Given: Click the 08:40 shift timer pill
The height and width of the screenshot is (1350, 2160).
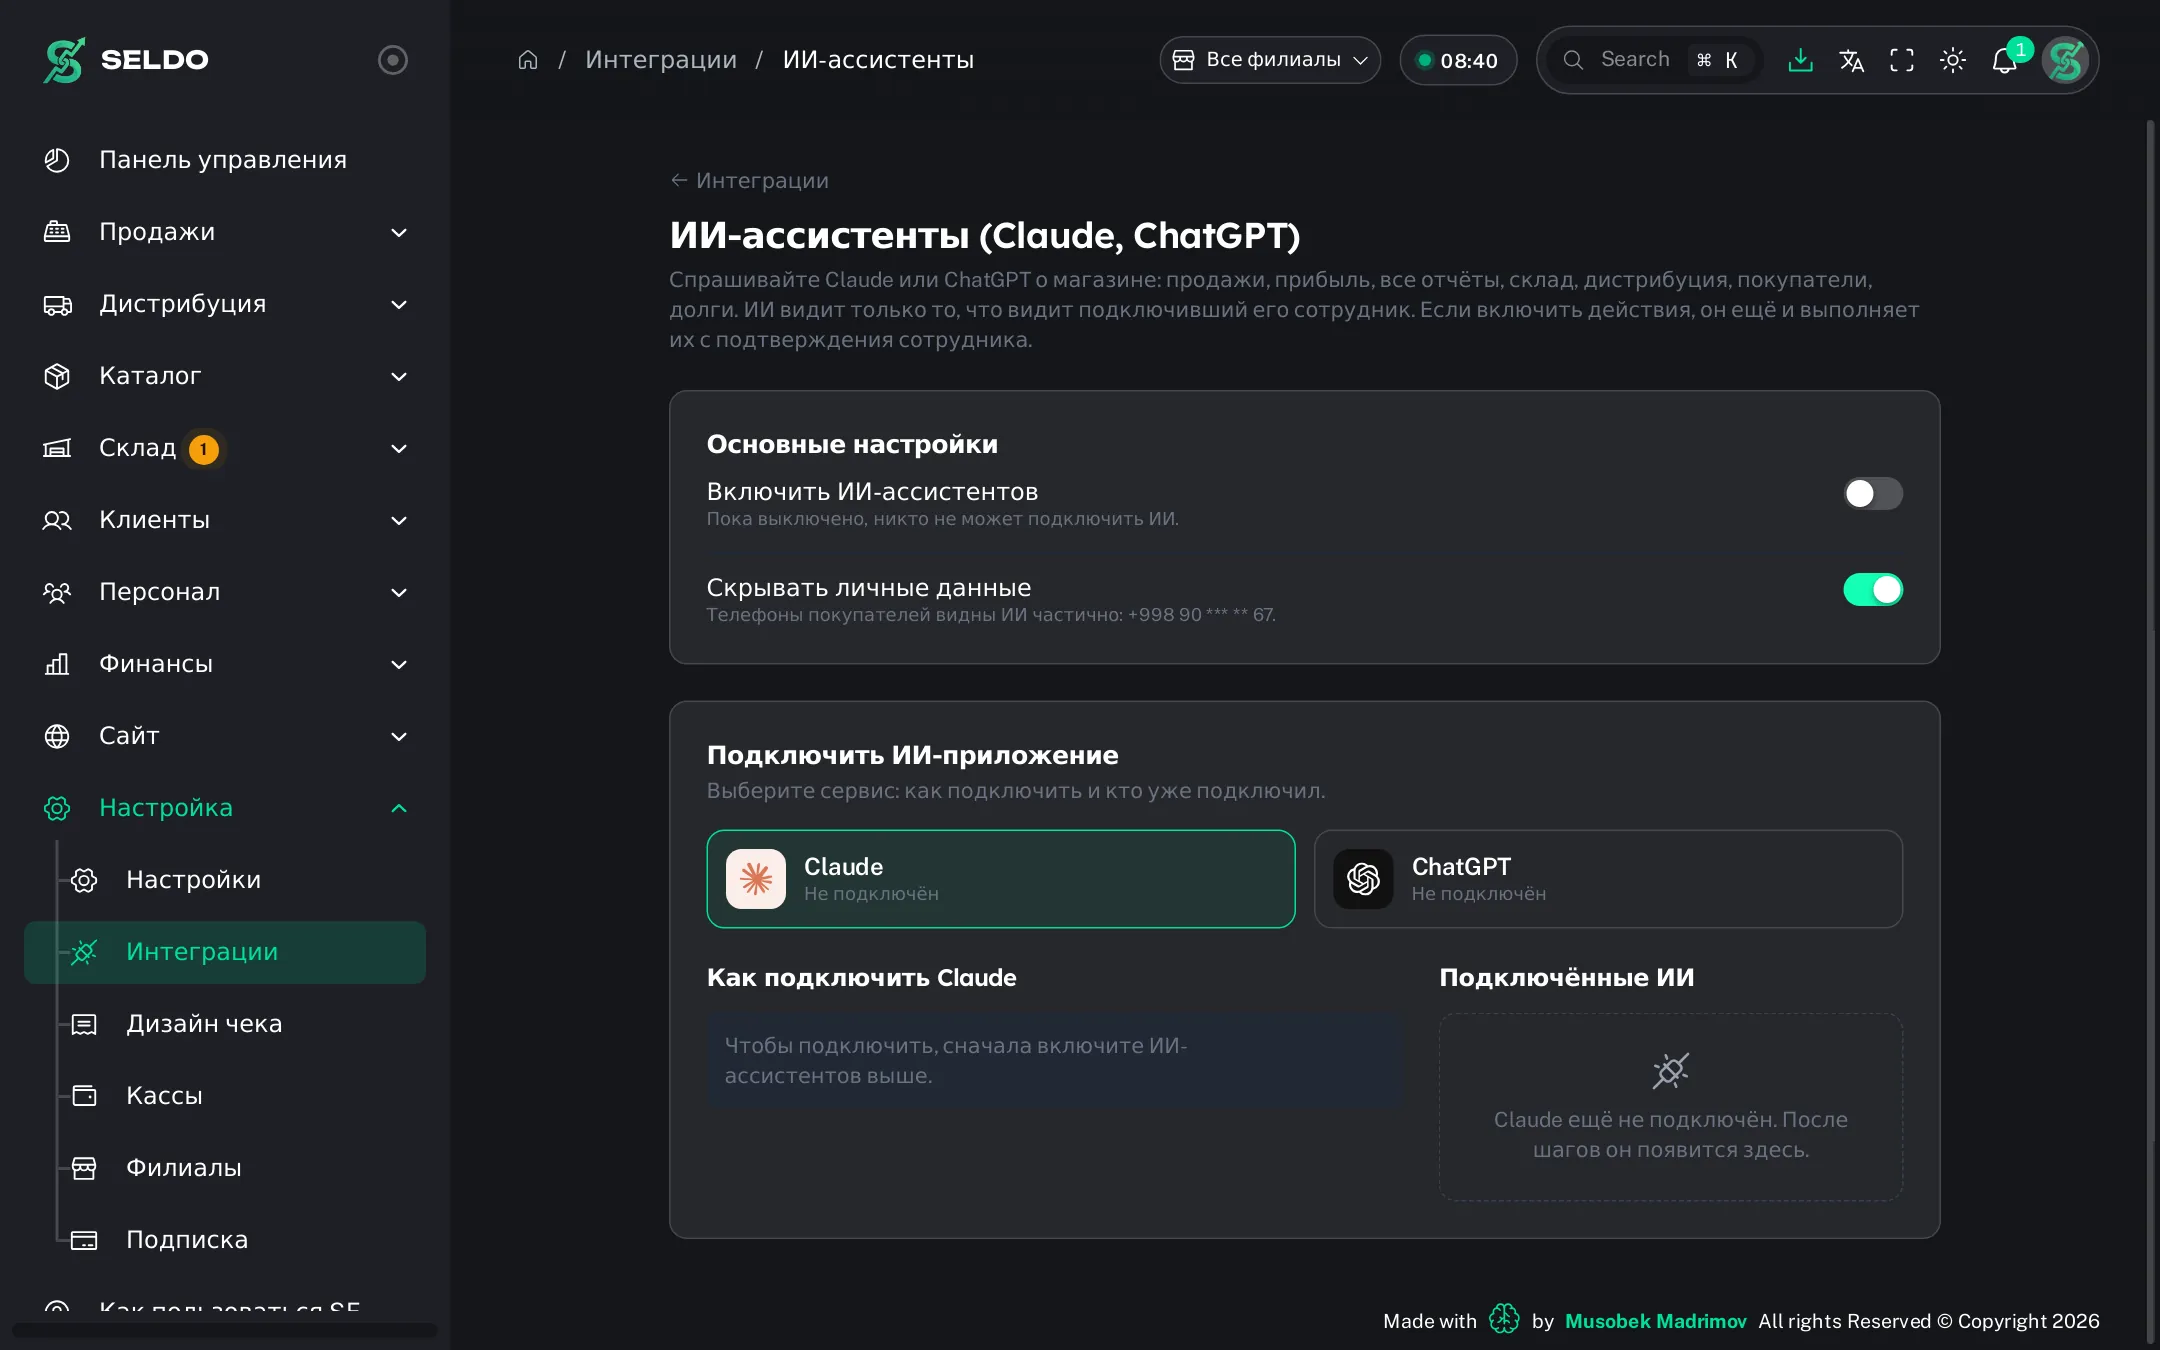Looking at the screenshot, I should point(1458,60).
